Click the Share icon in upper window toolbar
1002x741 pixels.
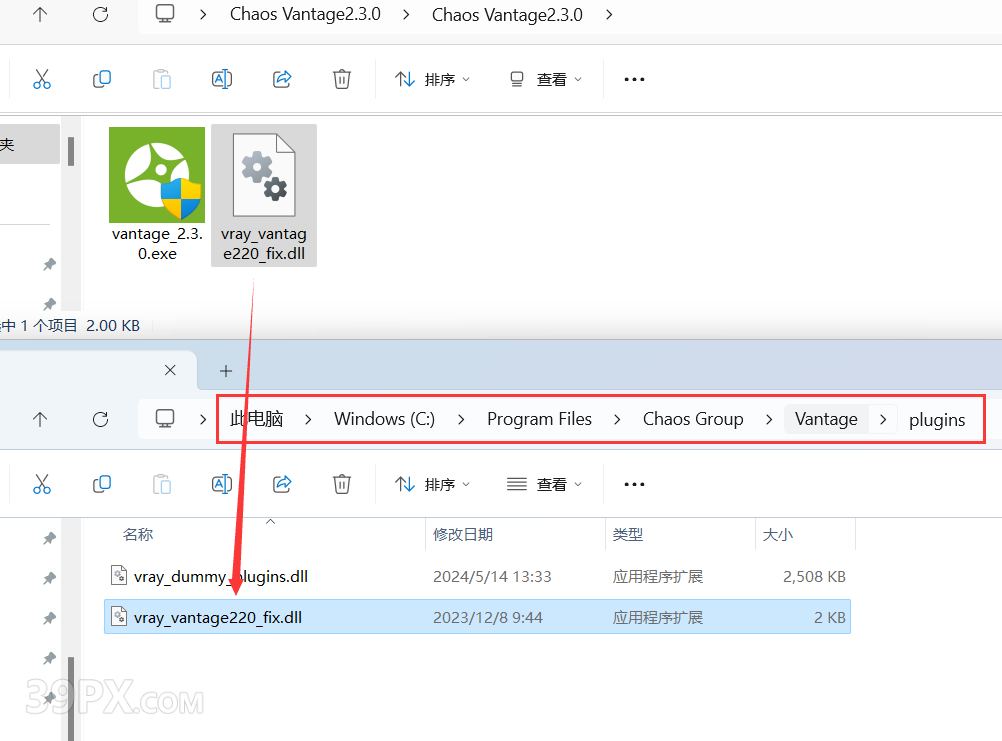tap(282, 79)
